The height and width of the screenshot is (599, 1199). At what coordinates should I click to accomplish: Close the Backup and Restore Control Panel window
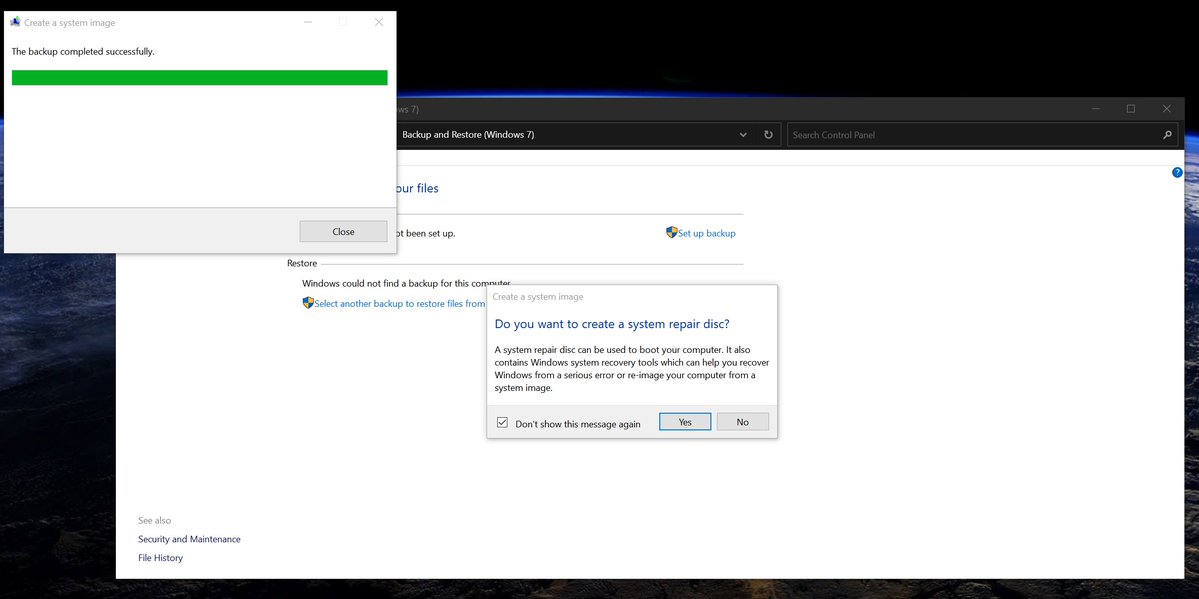[1166, 109]
